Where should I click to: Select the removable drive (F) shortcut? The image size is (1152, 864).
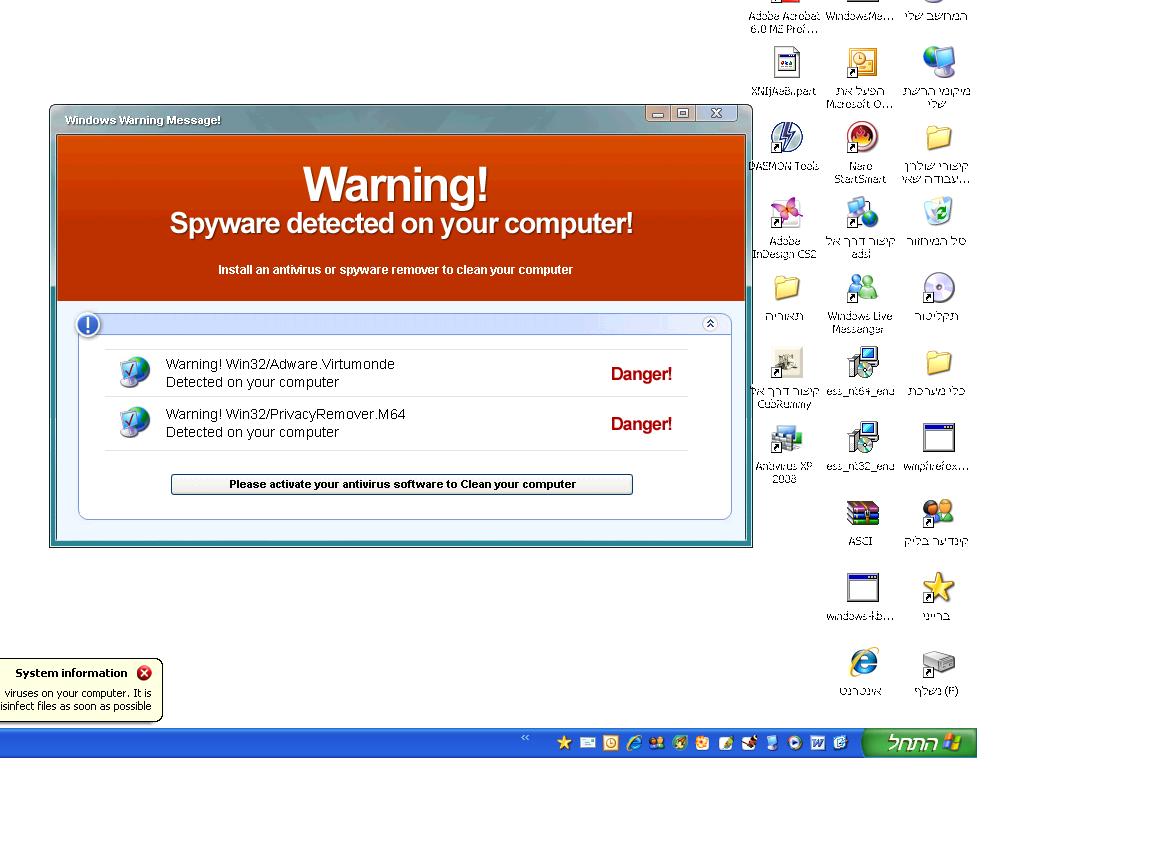938,664
